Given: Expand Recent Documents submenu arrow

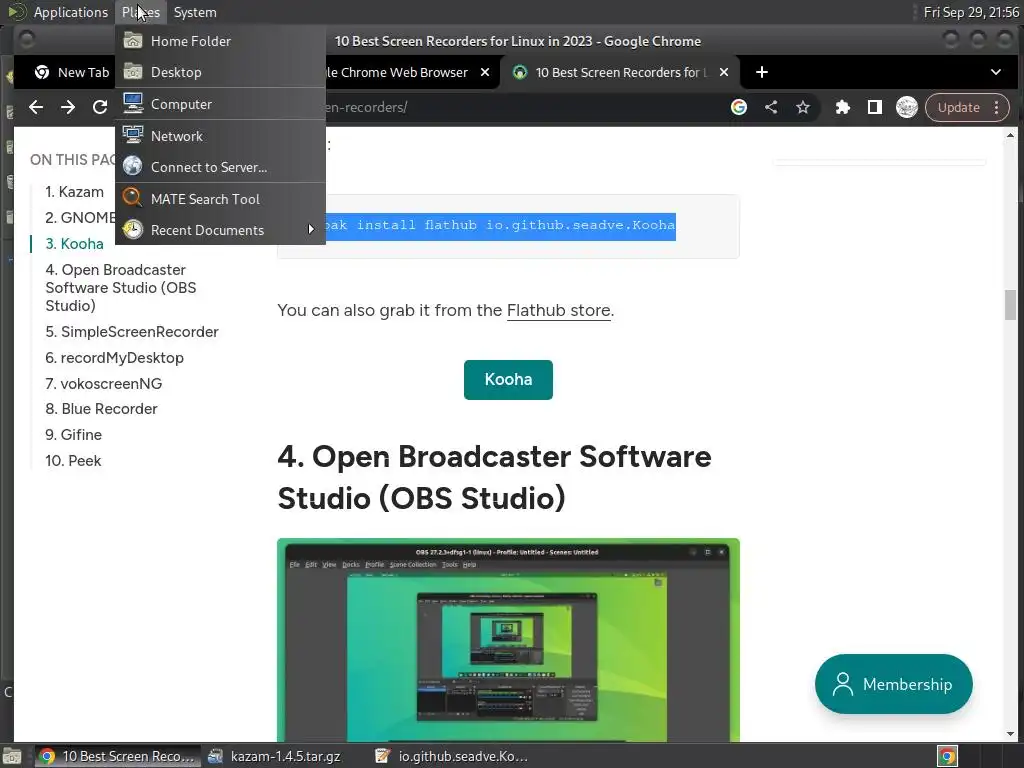Looking at the screenshot, I should (311, 229).
